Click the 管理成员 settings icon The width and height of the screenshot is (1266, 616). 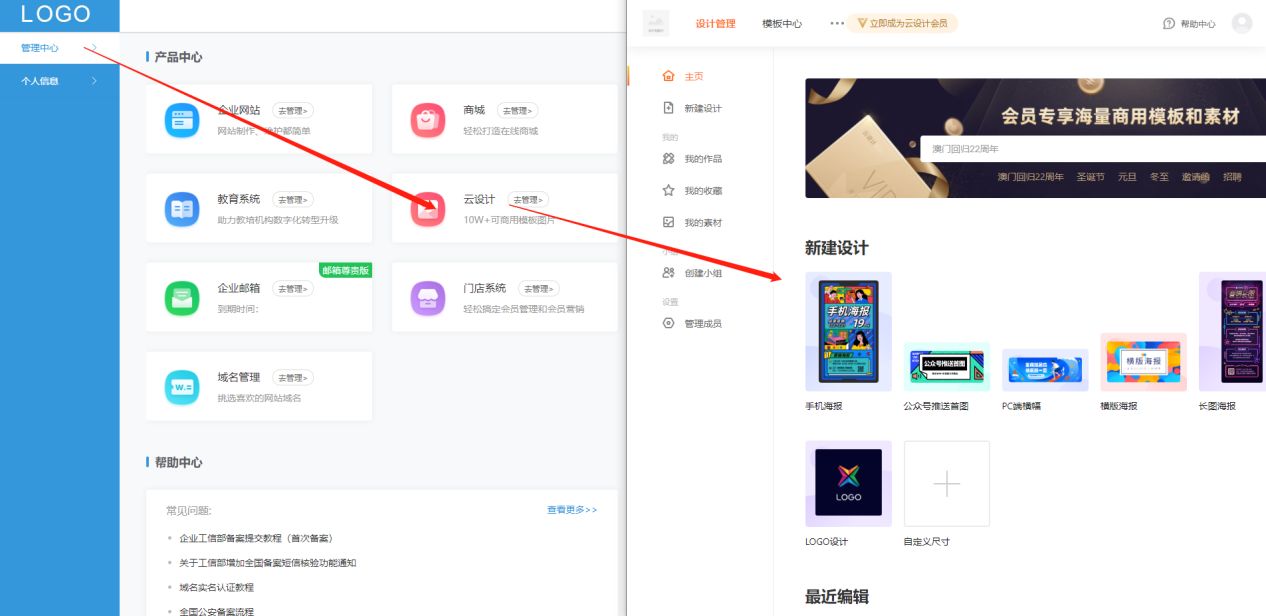click(x=669, y=323)
